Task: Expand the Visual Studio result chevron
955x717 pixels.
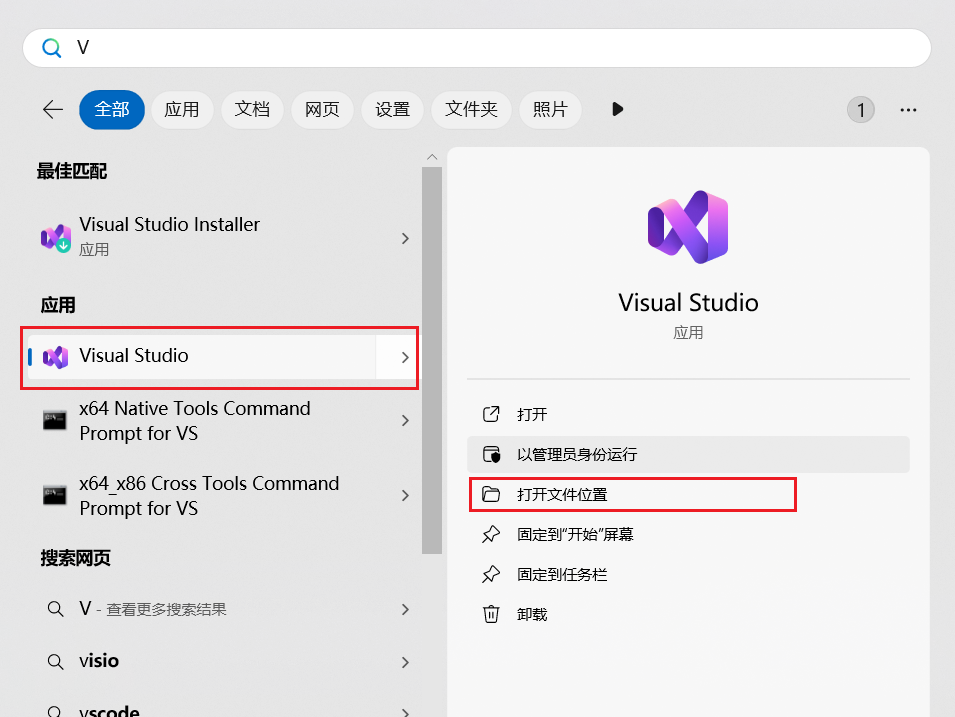Action: tap(405, 357)
